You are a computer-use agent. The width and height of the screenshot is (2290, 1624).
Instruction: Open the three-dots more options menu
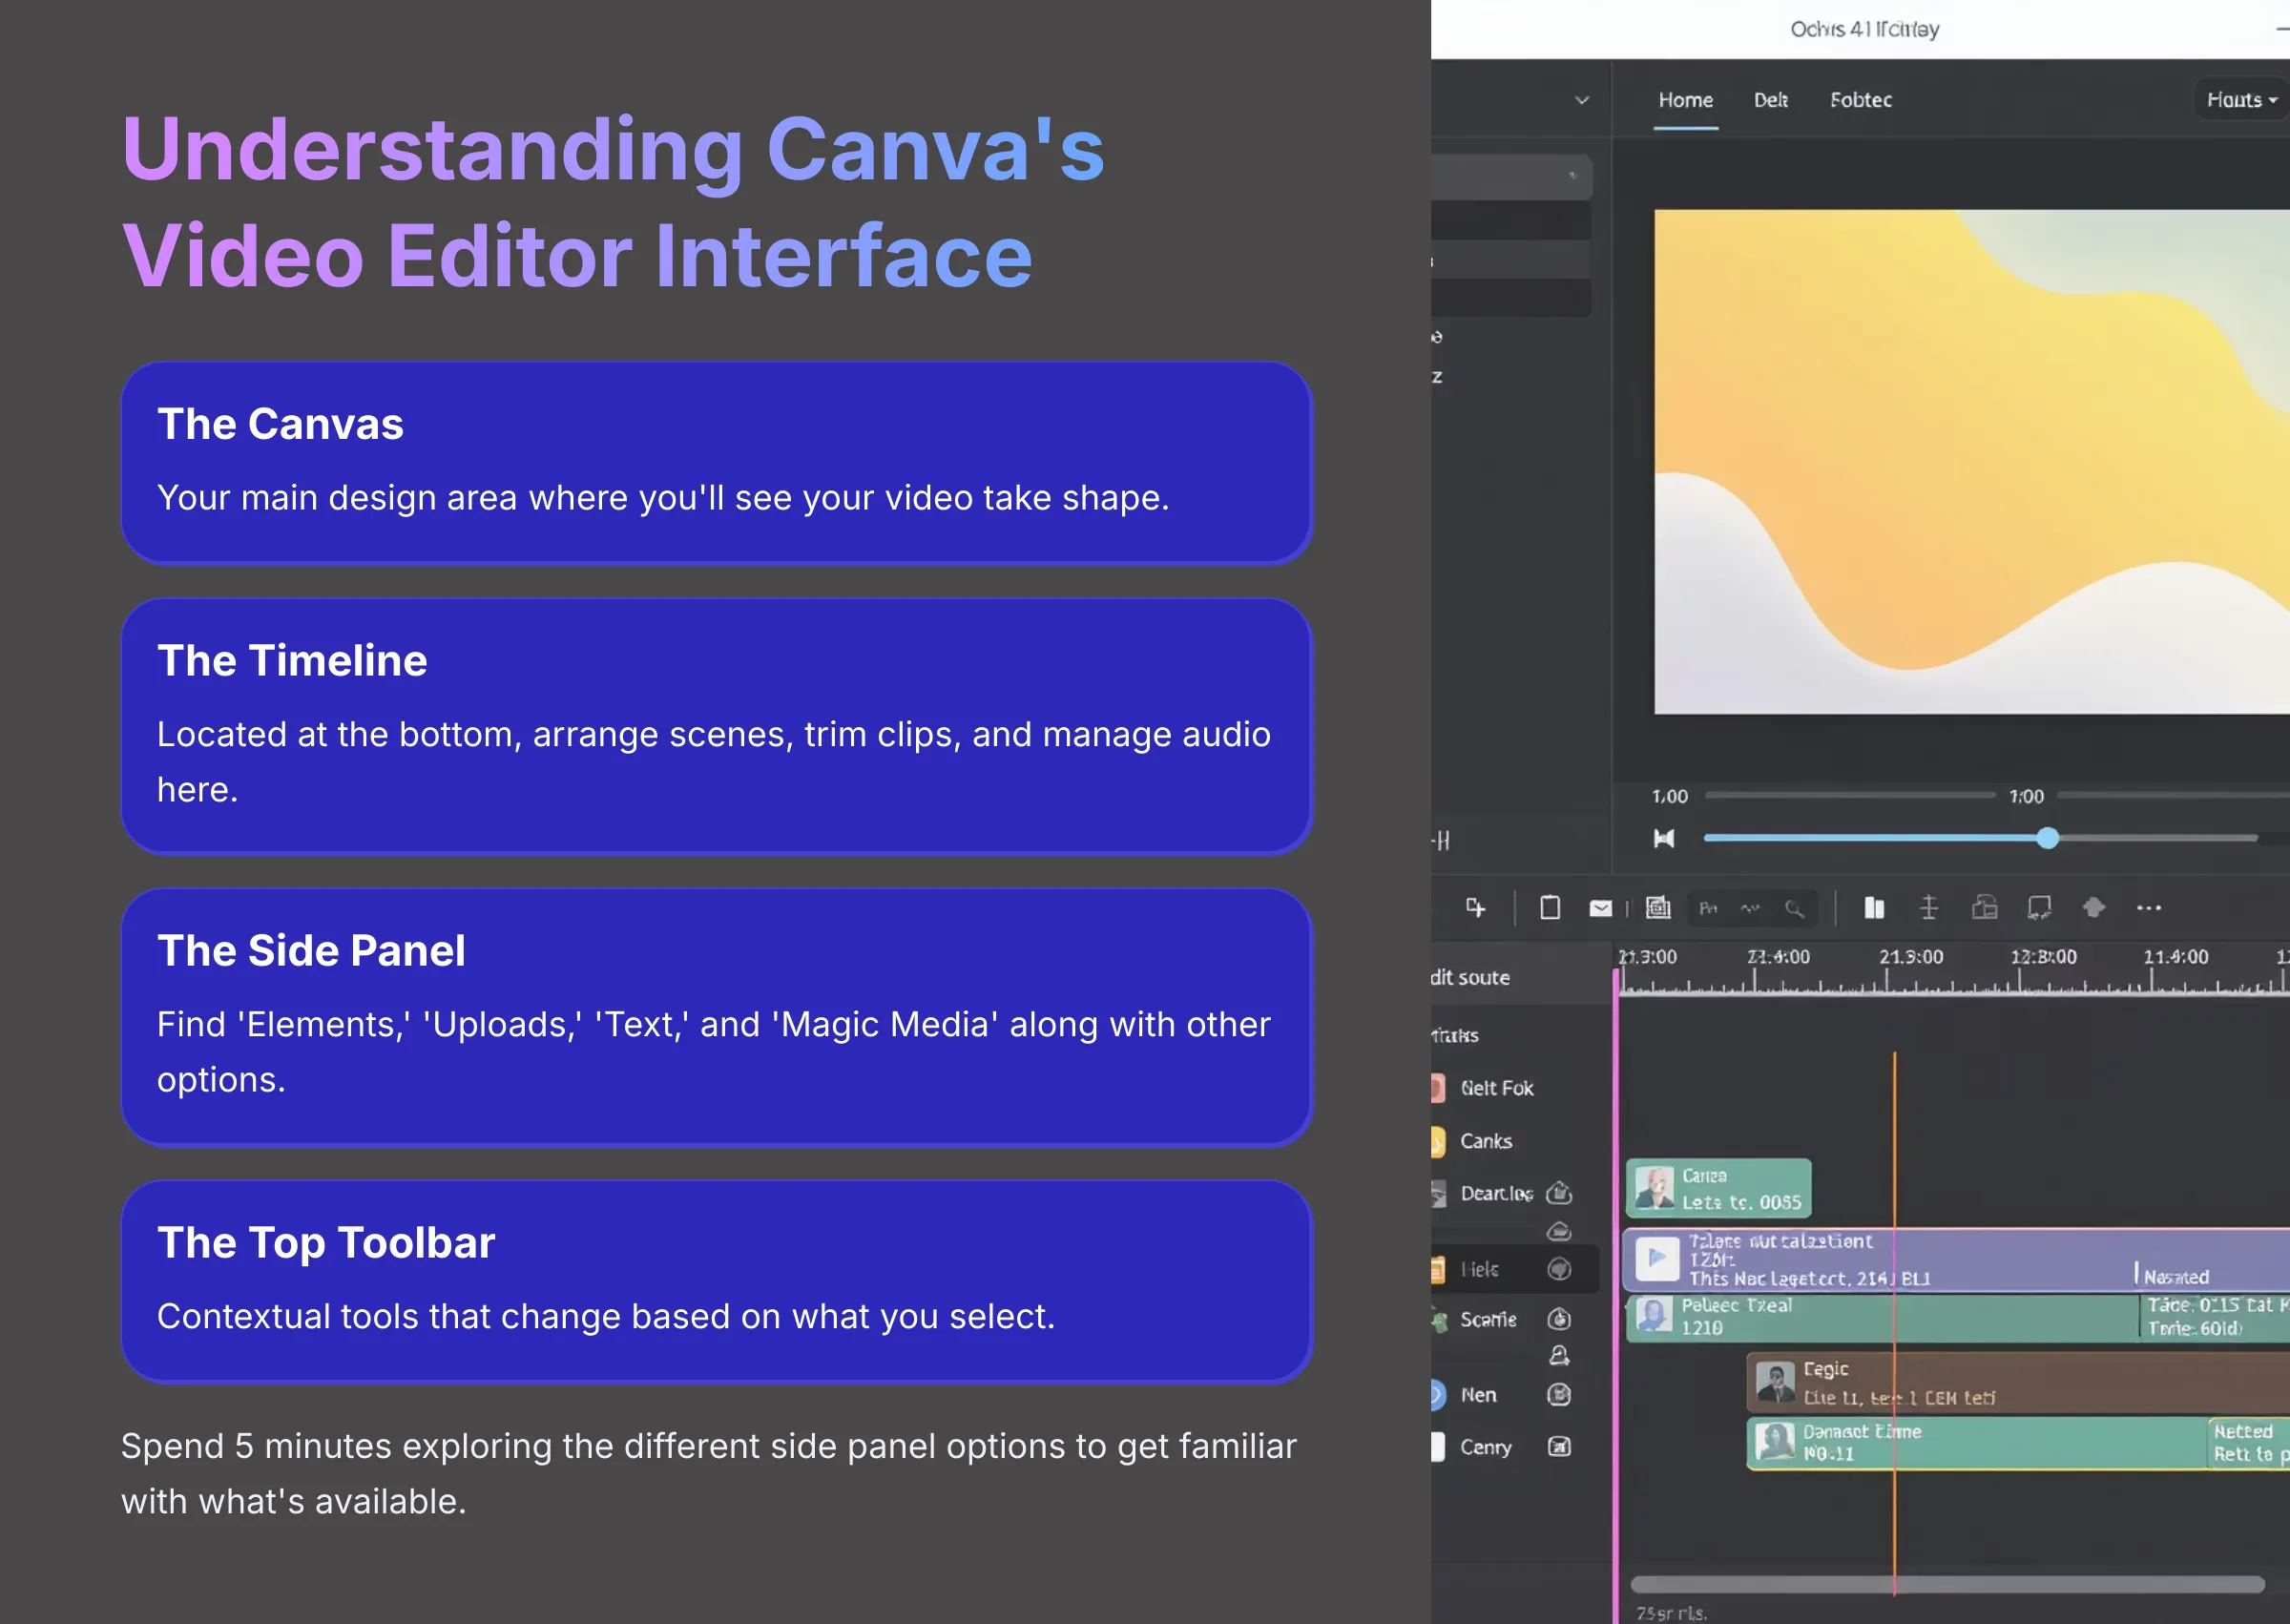point(2149,908)
